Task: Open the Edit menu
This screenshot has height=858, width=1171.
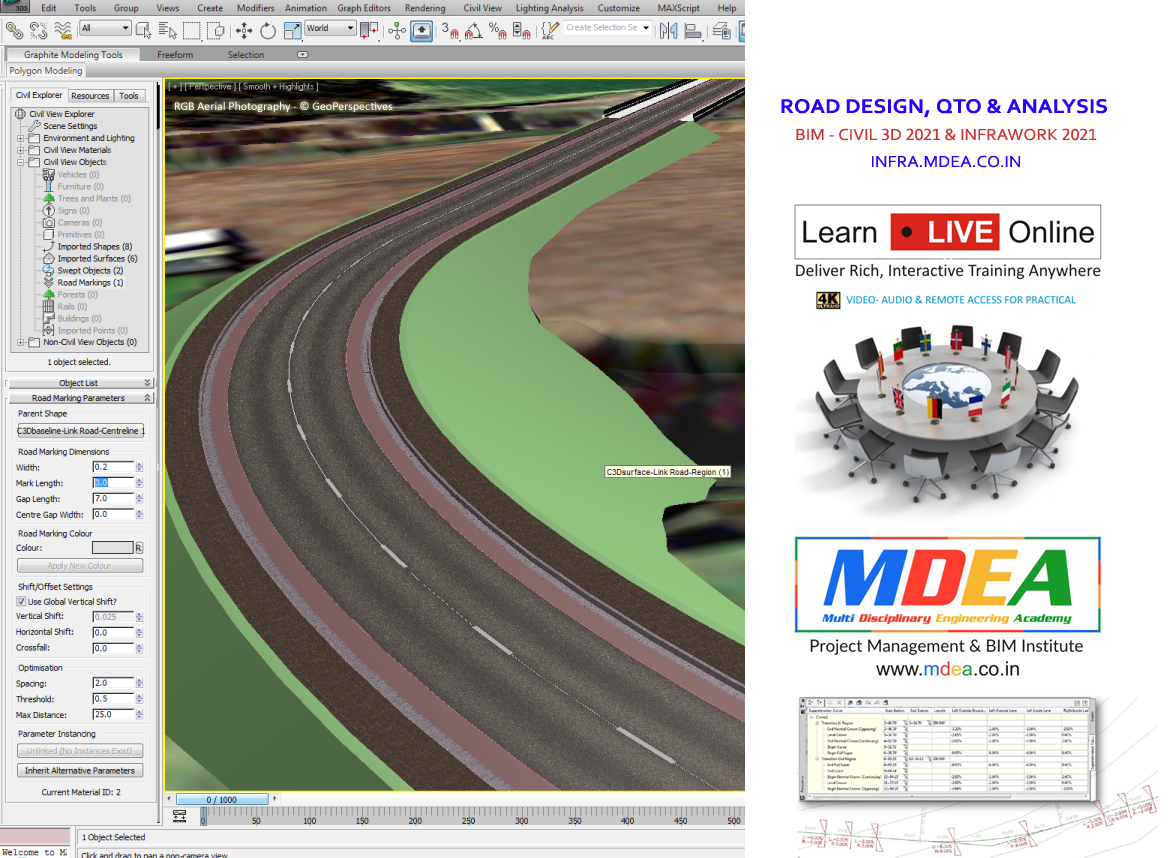Action: [49, 7]
